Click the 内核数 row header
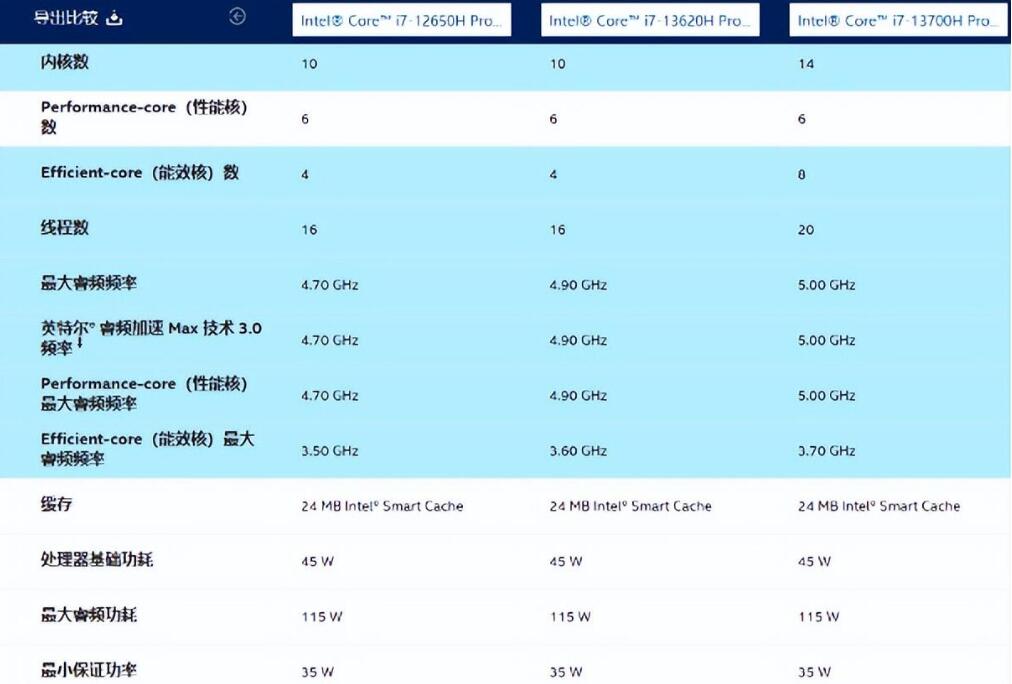1012x684 pixels. 60,63
